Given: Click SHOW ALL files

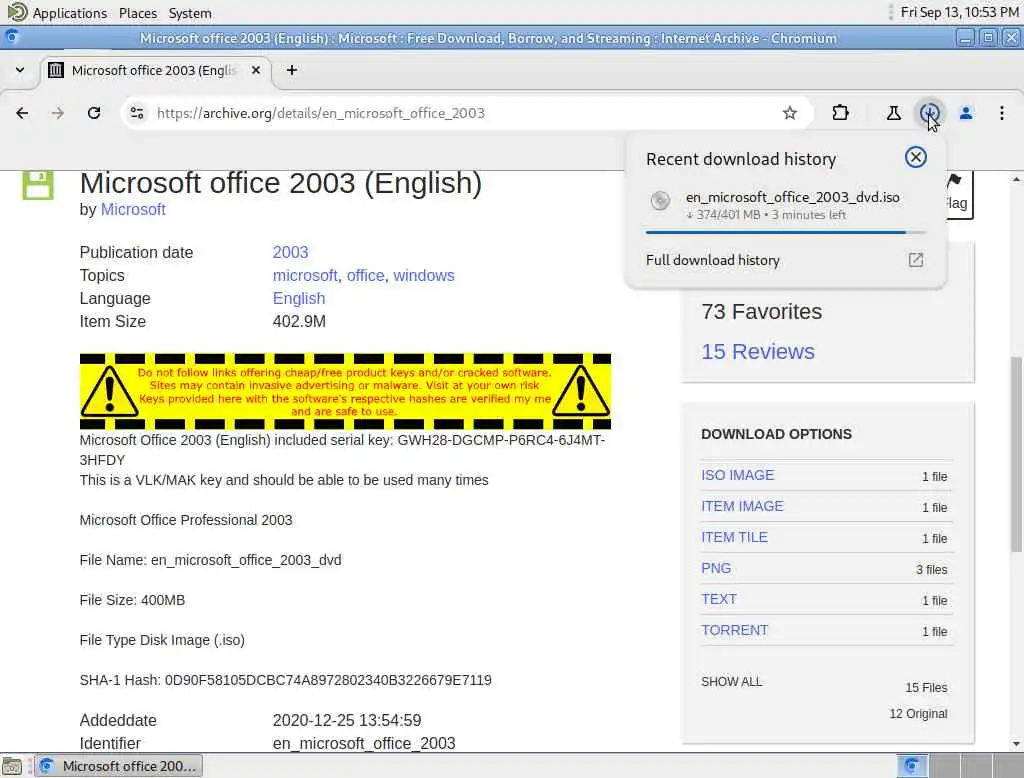Looking at the screenshot, I should point(731,682).
